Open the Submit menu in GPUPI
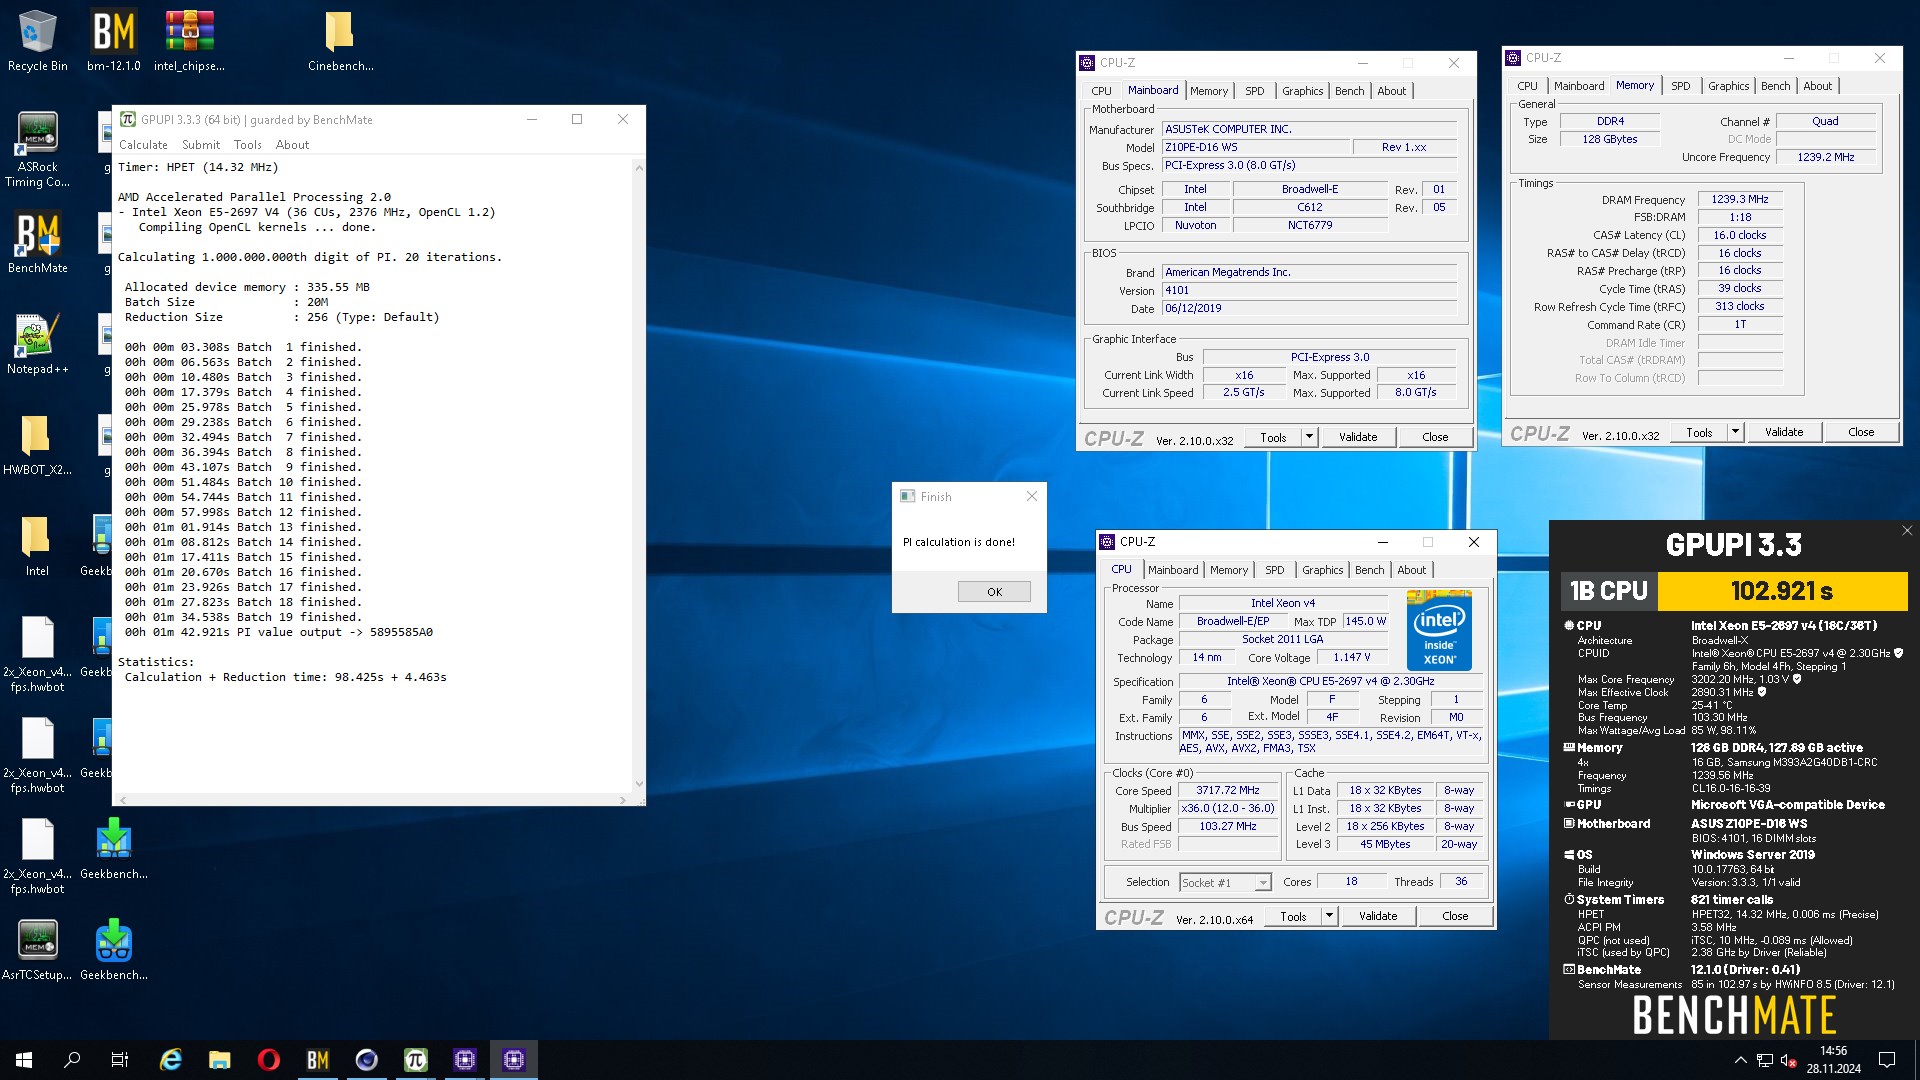 click(201, 145)
